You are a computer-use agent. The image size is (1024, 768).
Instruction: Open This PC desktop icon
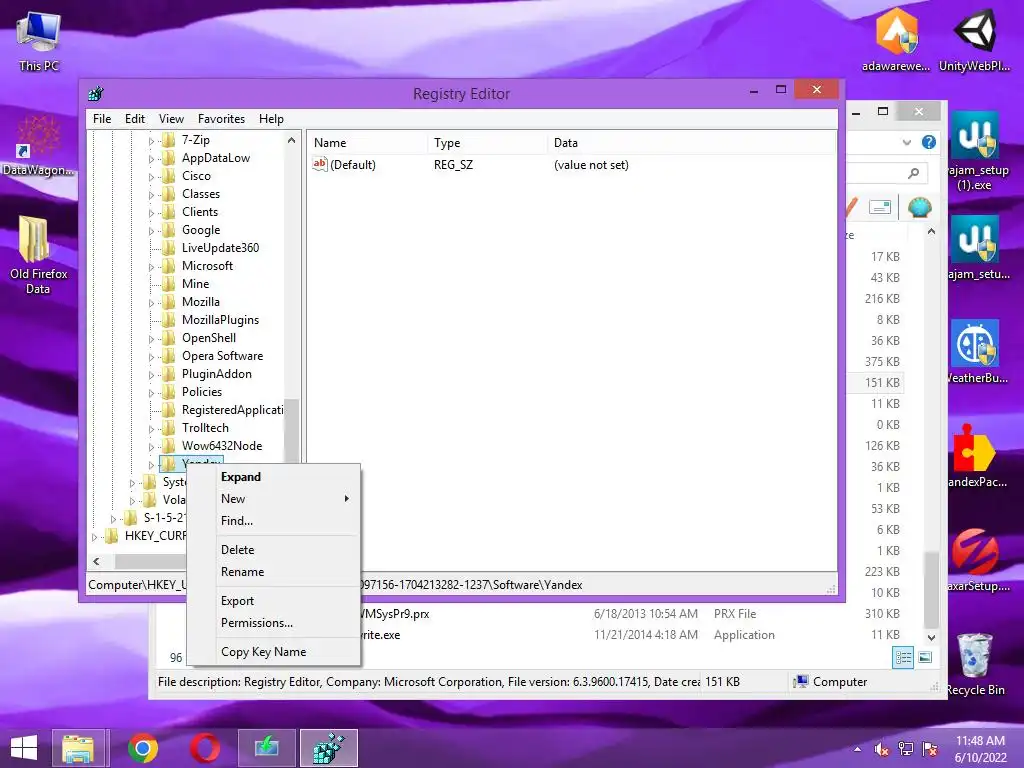[39, 40]
